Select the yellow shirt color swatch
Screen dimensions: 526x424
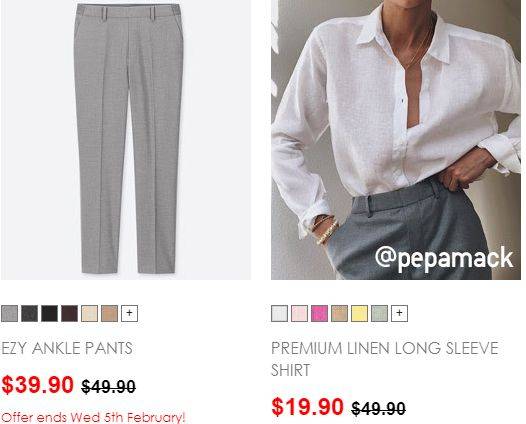[x=360, y=313]
